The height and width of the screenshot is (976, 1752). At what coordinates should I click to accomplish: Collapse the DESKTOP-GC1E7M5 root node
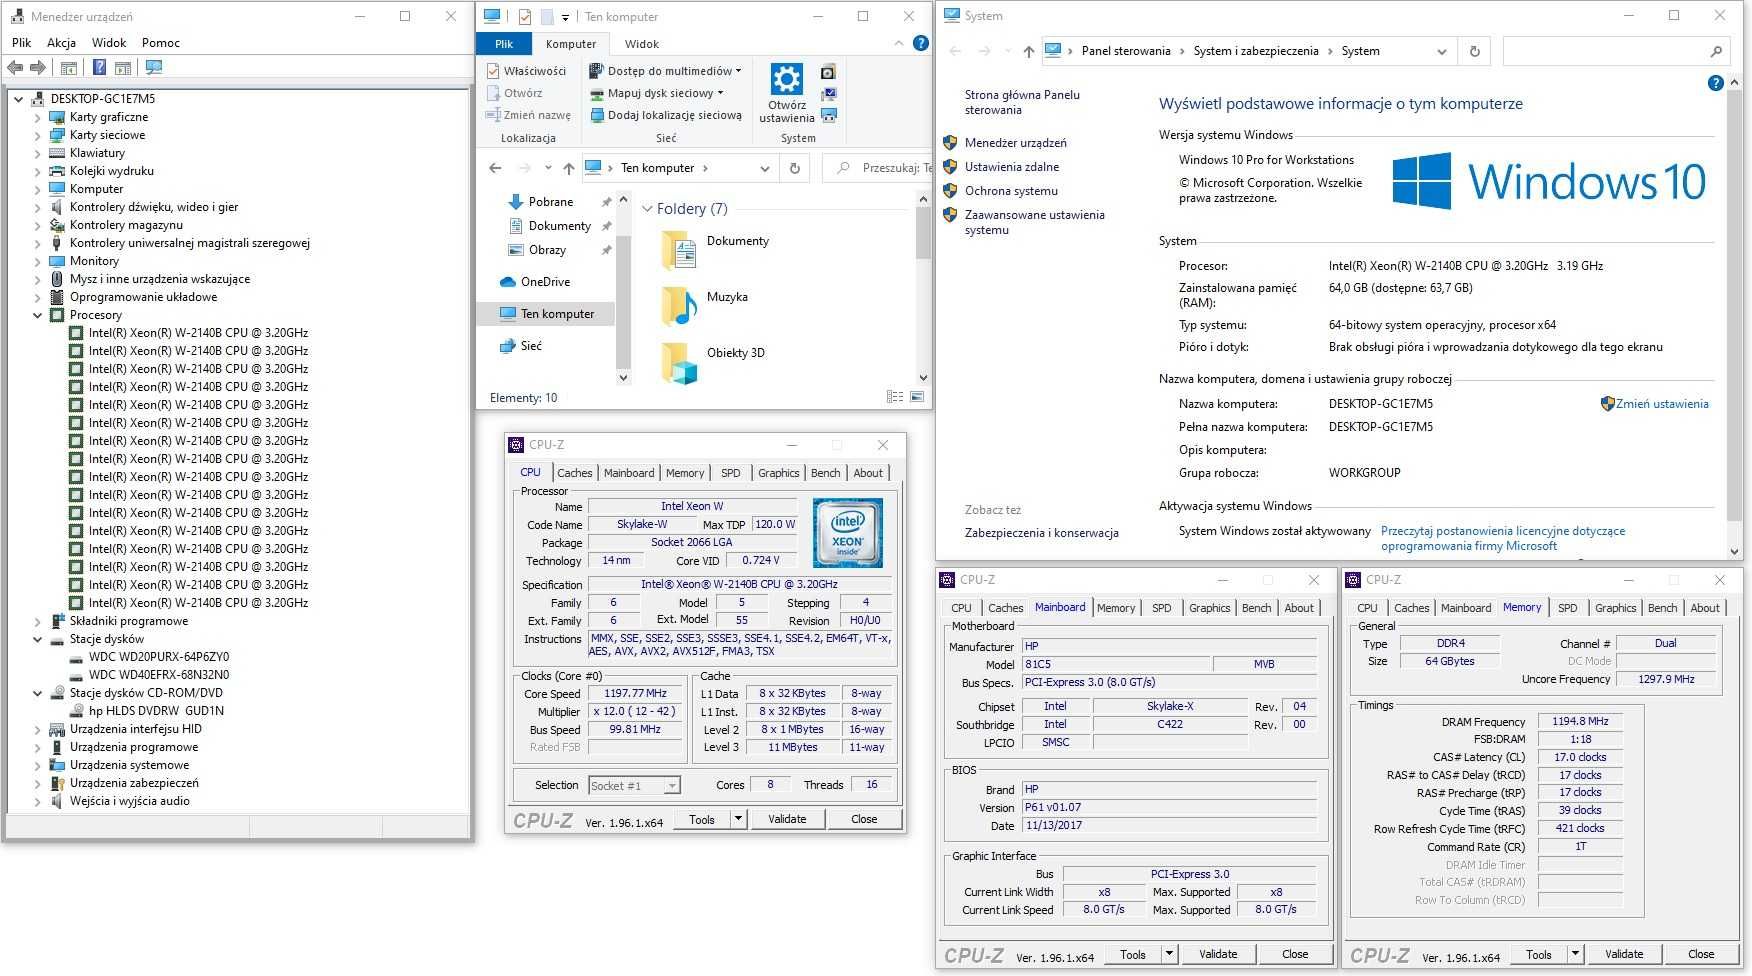coord(18,99)
